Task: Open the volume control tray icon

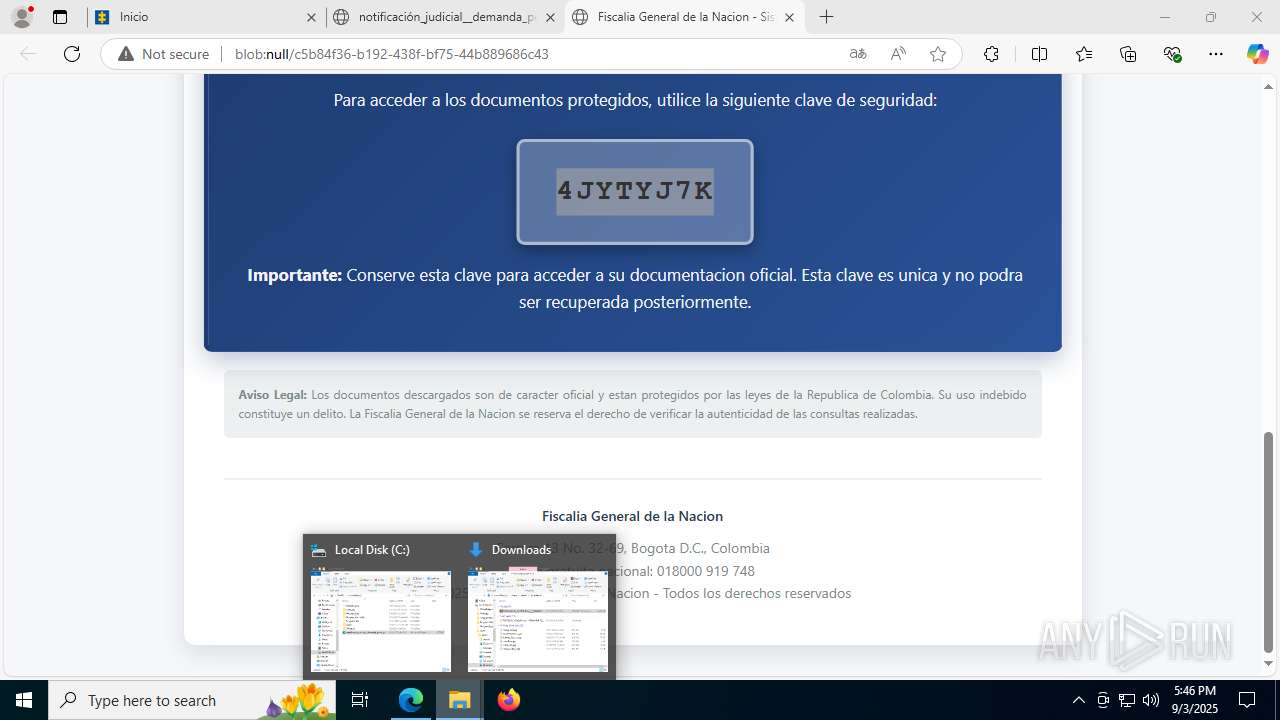Action: [x=1151, y=700]
